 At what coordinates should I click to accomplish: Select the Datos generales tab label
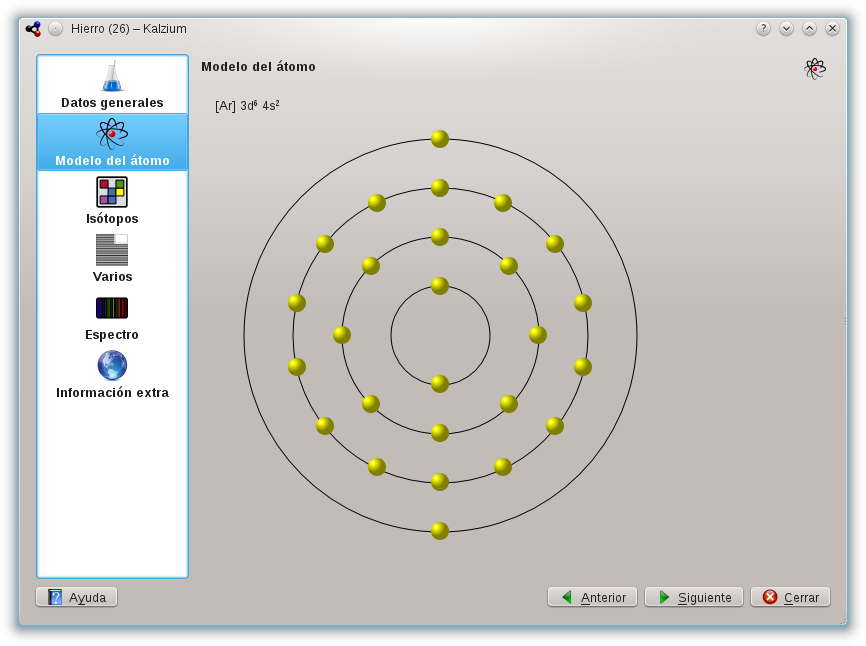(112, 103)
